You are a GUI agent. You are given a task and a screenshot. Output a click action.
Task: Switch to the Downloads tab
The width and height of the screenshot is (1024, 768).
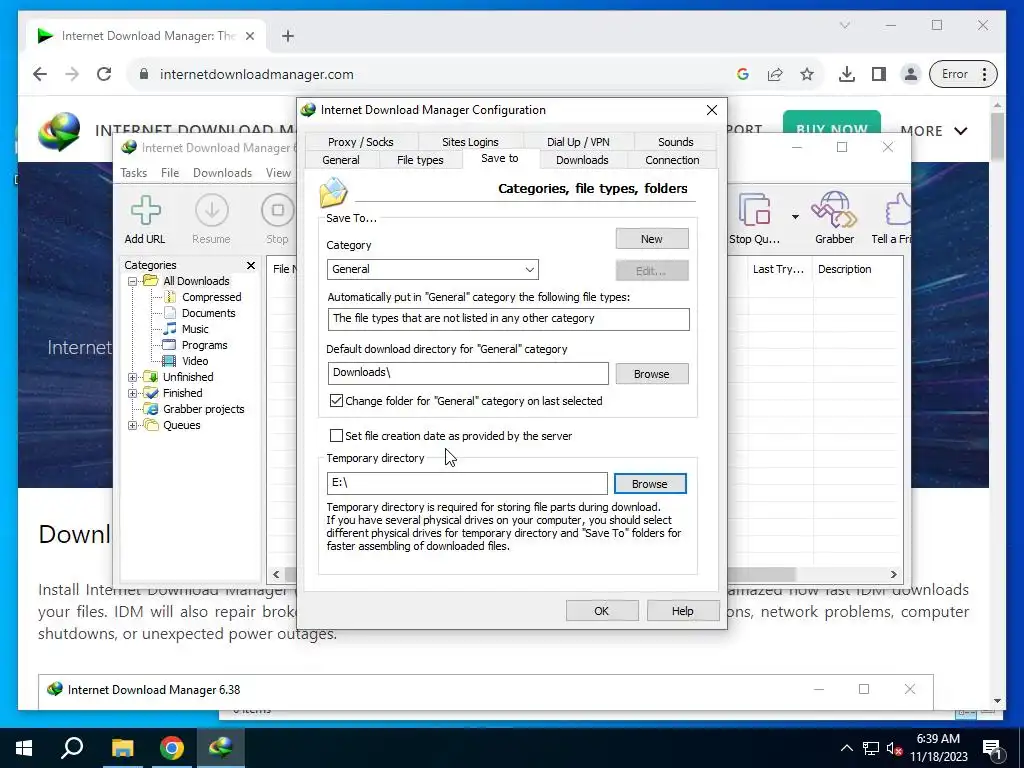[582, 160]
